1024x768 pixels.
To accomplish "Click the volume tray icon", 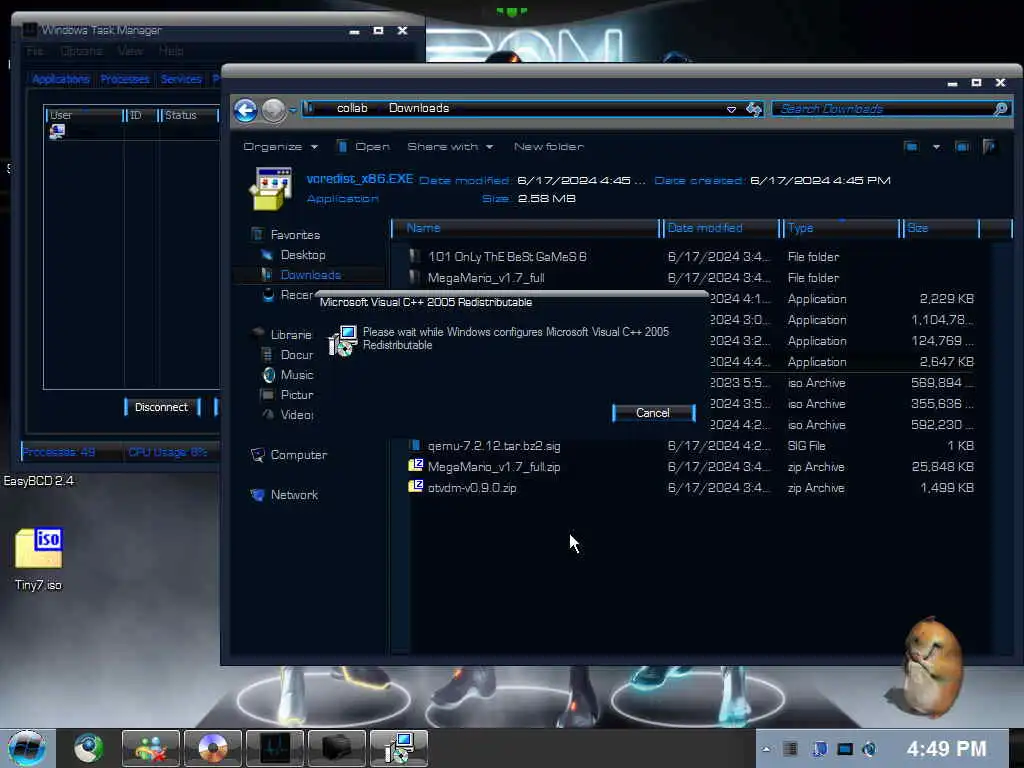I will pyautogui.click(x=869, y=749).
